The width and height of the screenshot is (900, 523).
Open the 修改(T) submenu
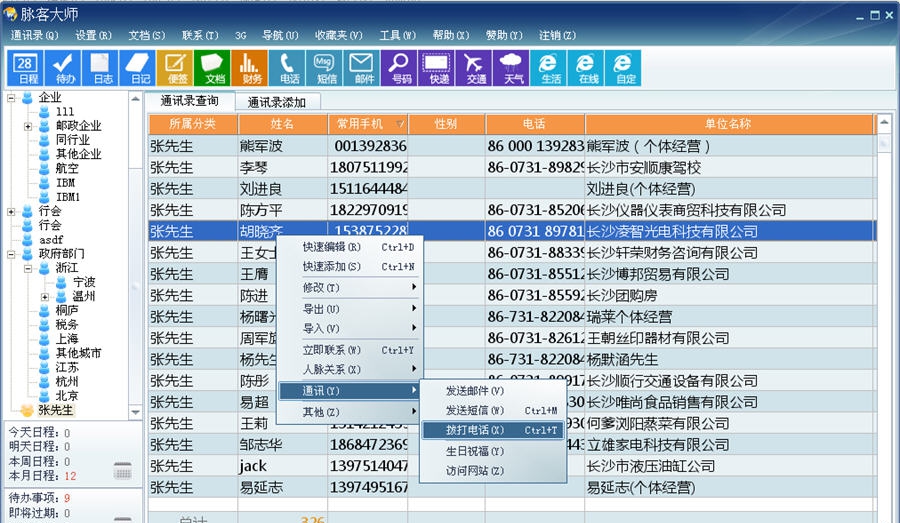350,288
